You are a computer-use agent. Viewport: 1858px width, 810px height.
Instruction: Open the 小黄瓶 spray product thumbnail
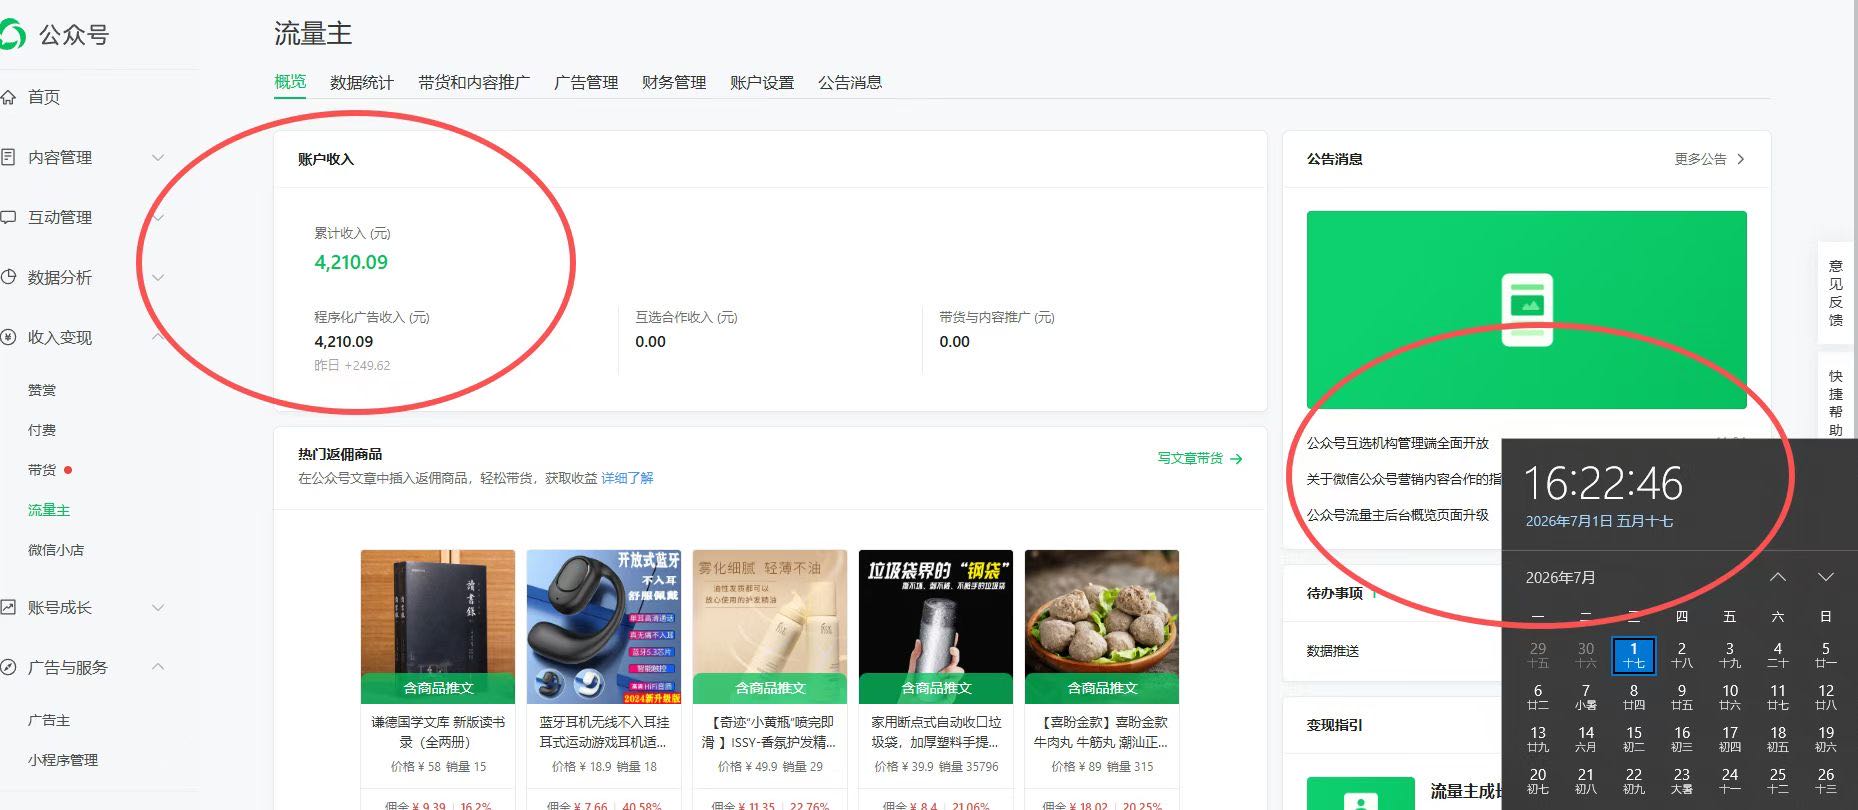(770, 627)
